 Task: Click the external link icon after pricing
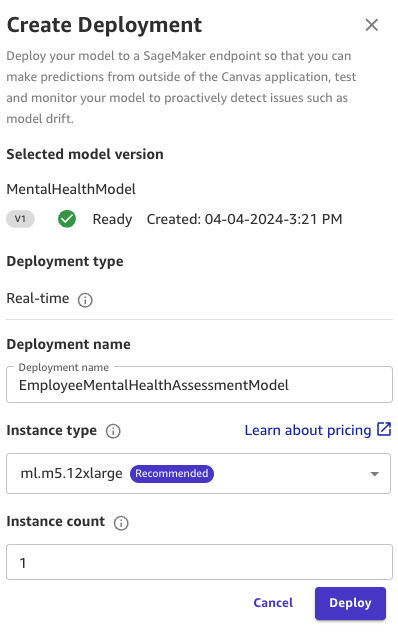pos(384,429)
